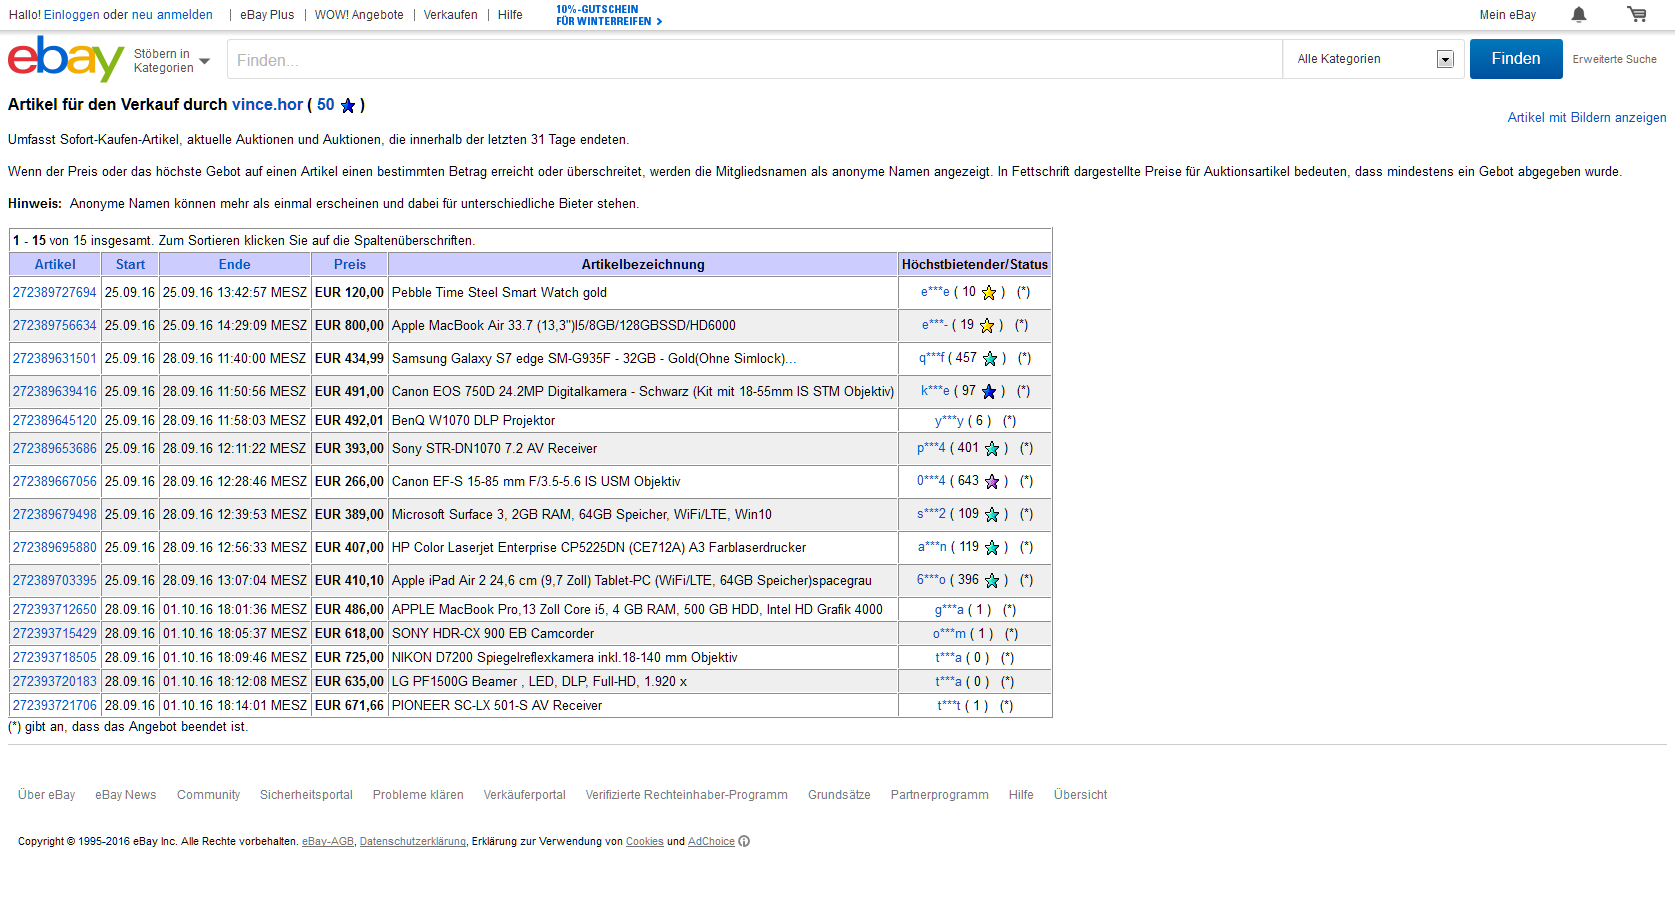Open Erweiterte Suche link

coord(1614,59)
